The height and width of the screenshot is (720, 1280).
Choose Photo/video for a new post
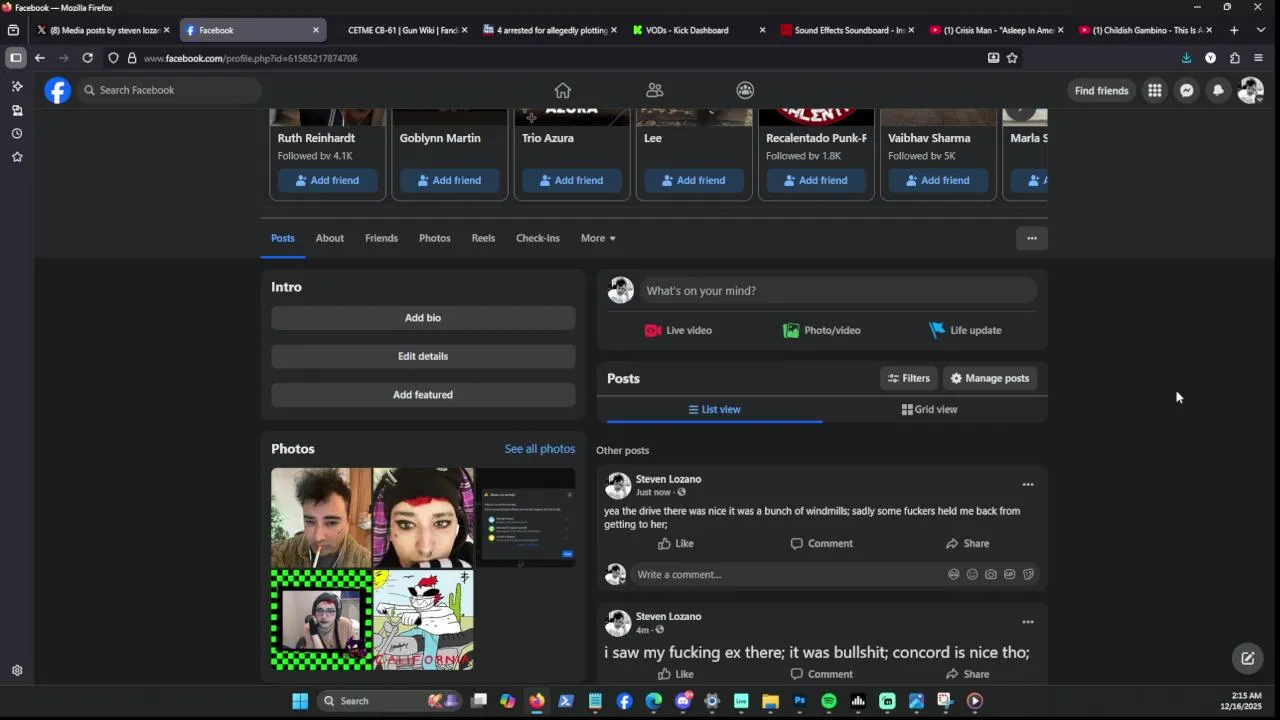pyautogui.click(x=822, y=330)
